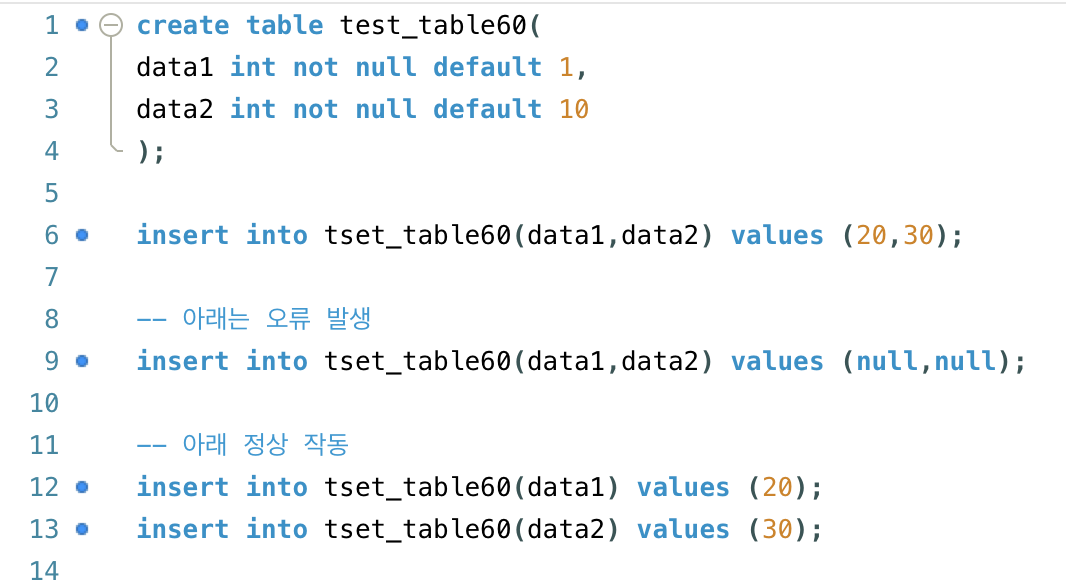Screen dimensions: 1066x580
Task: Click line number 5 in gutter
Action: pyautogui.click(x=52, y=193)
